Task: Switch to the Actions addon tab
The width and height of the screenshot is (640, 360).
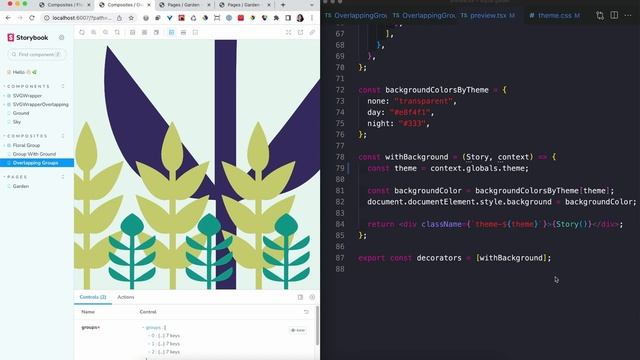Action: point(126,297)
